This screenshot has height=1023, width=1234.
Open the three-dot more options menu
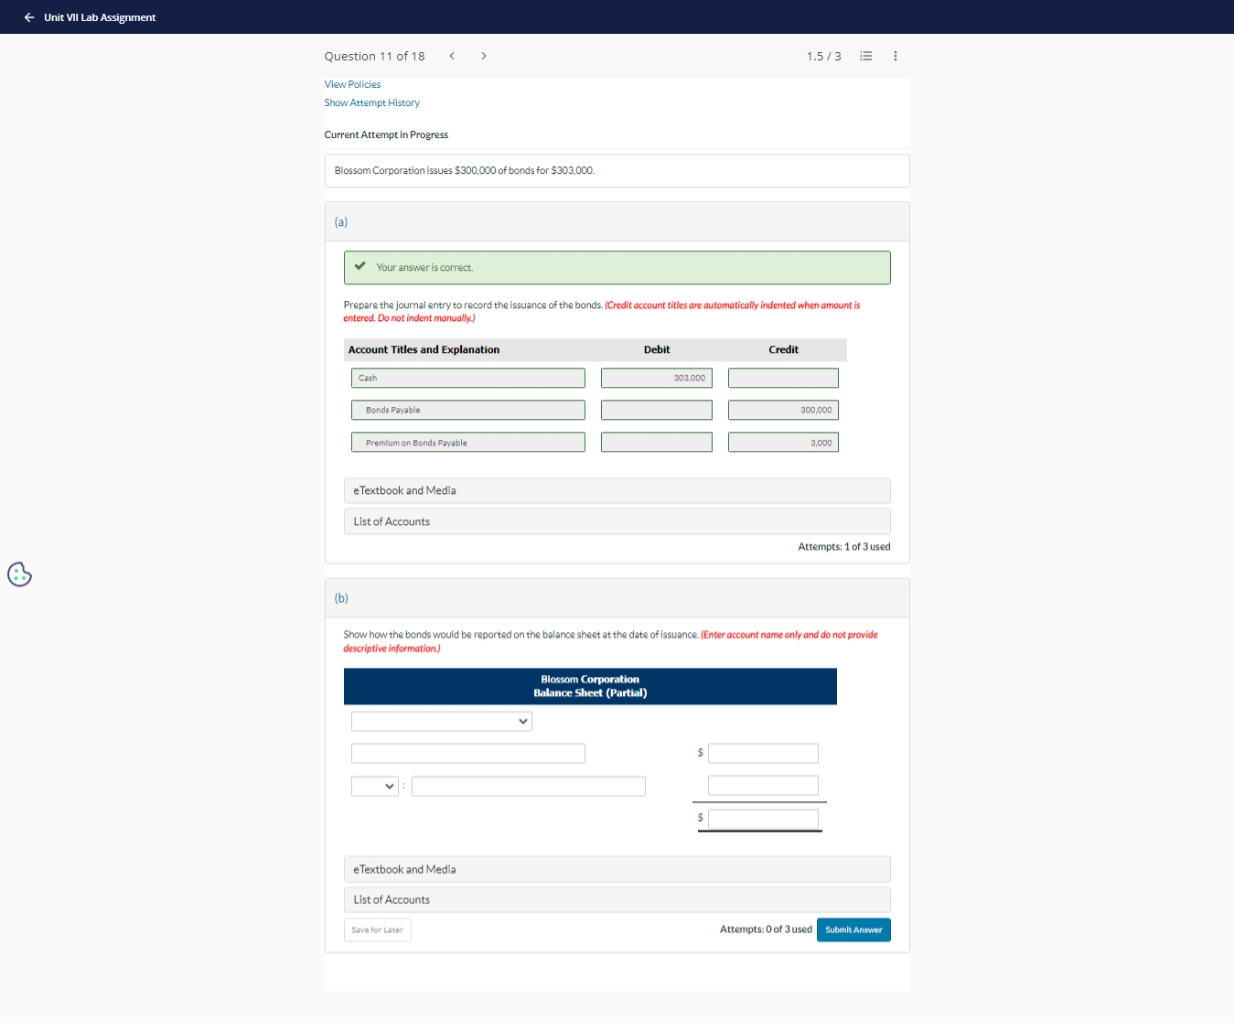pos(895,56)
